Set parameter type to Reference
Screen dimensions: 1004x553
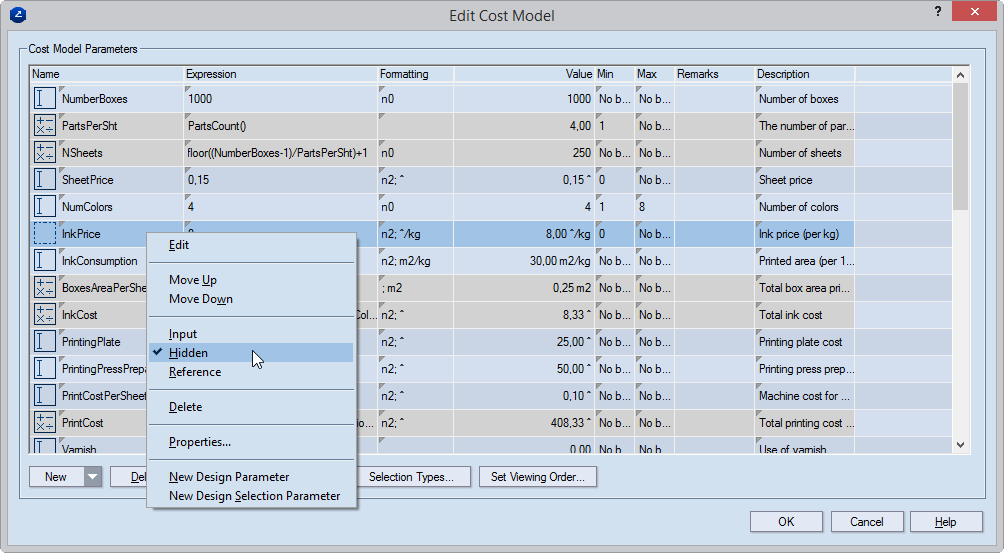[195, 372]
